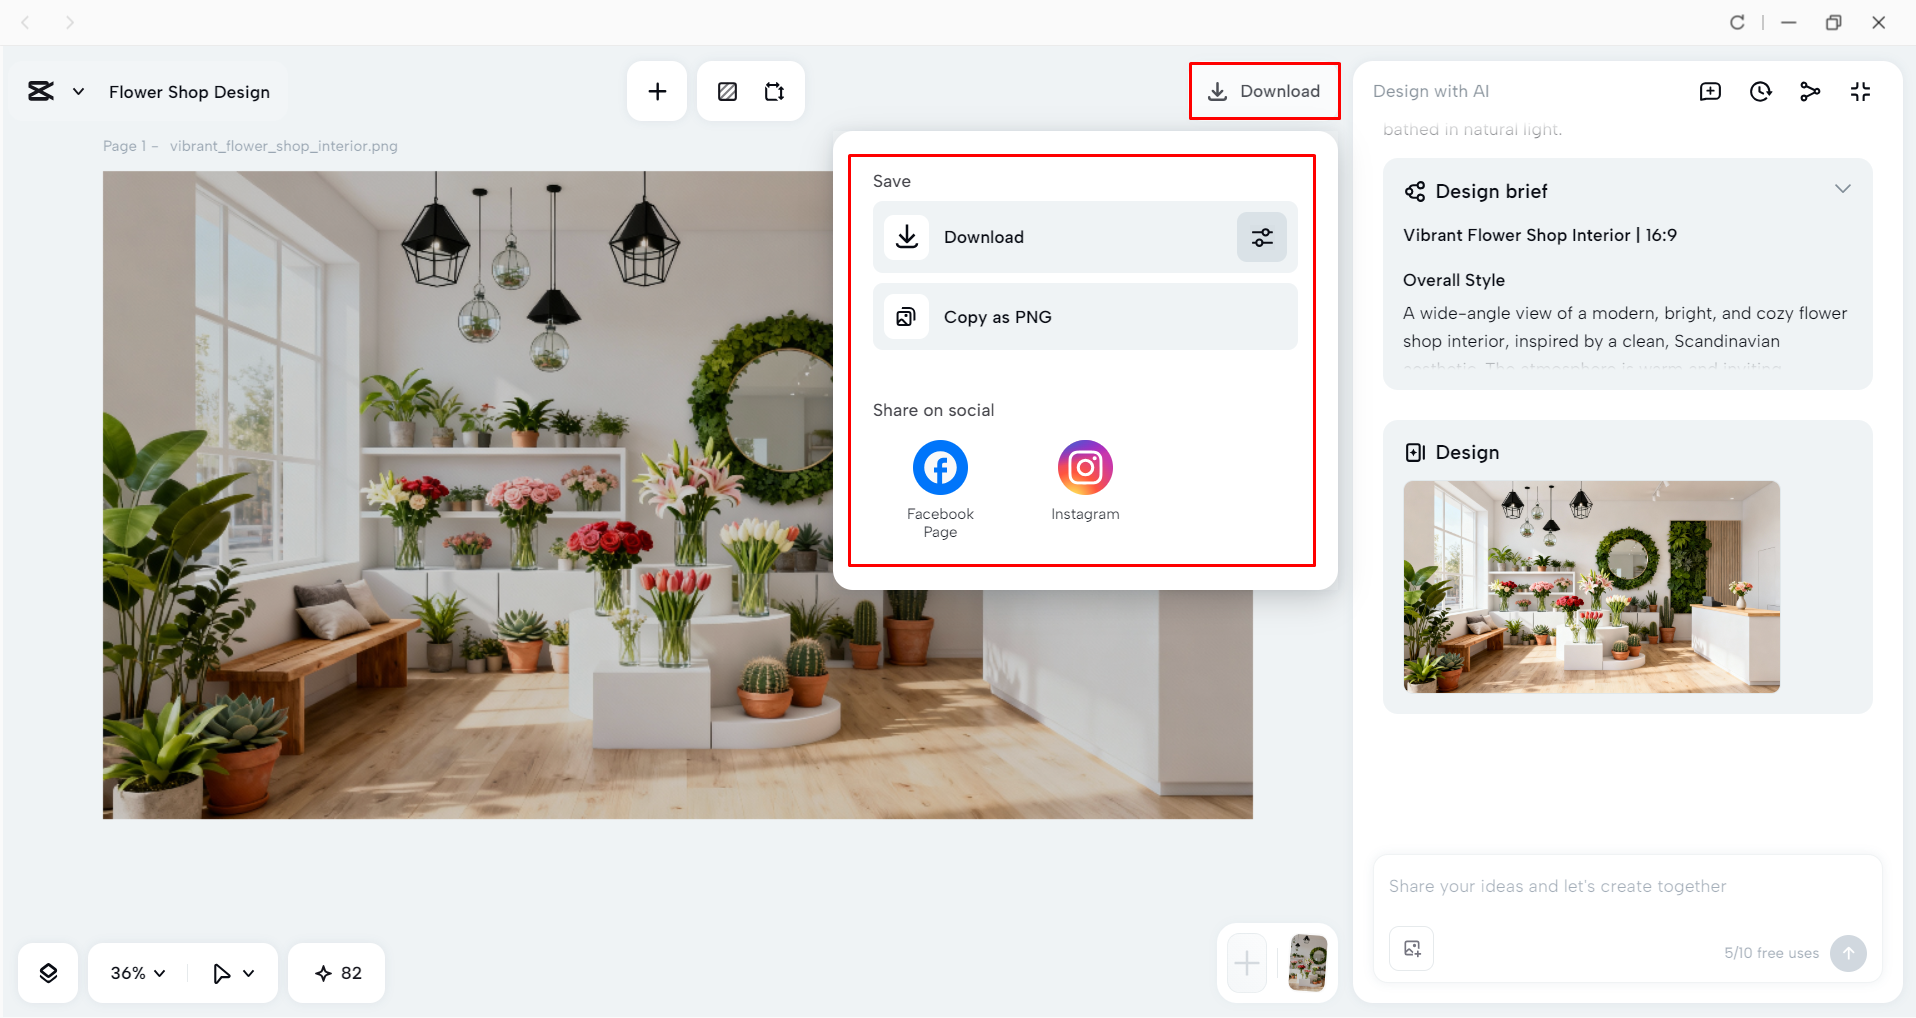Focus the Share your ideas text field
The width and height of the screenshot is (1916, 1018).
click(1627, 887)
